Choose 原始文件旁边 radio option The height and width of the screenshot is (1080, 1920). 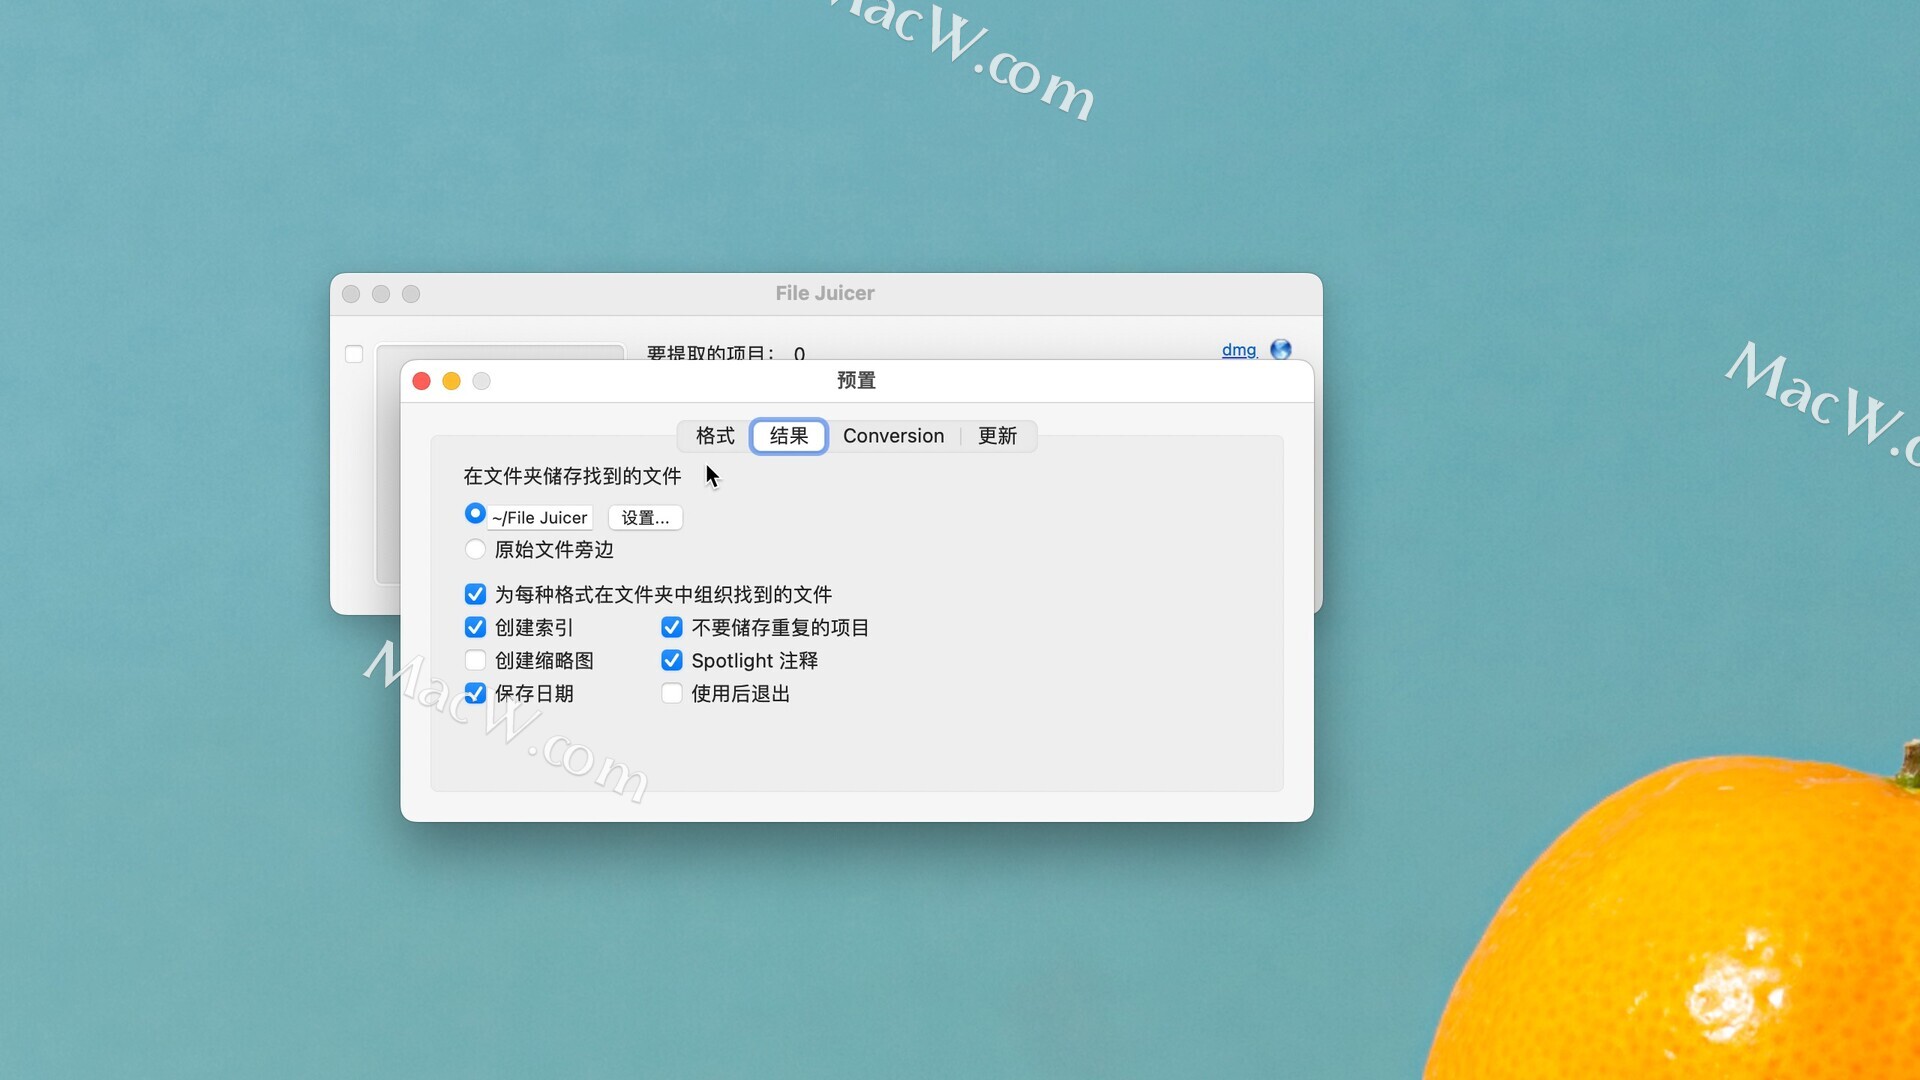click(475, 549)
